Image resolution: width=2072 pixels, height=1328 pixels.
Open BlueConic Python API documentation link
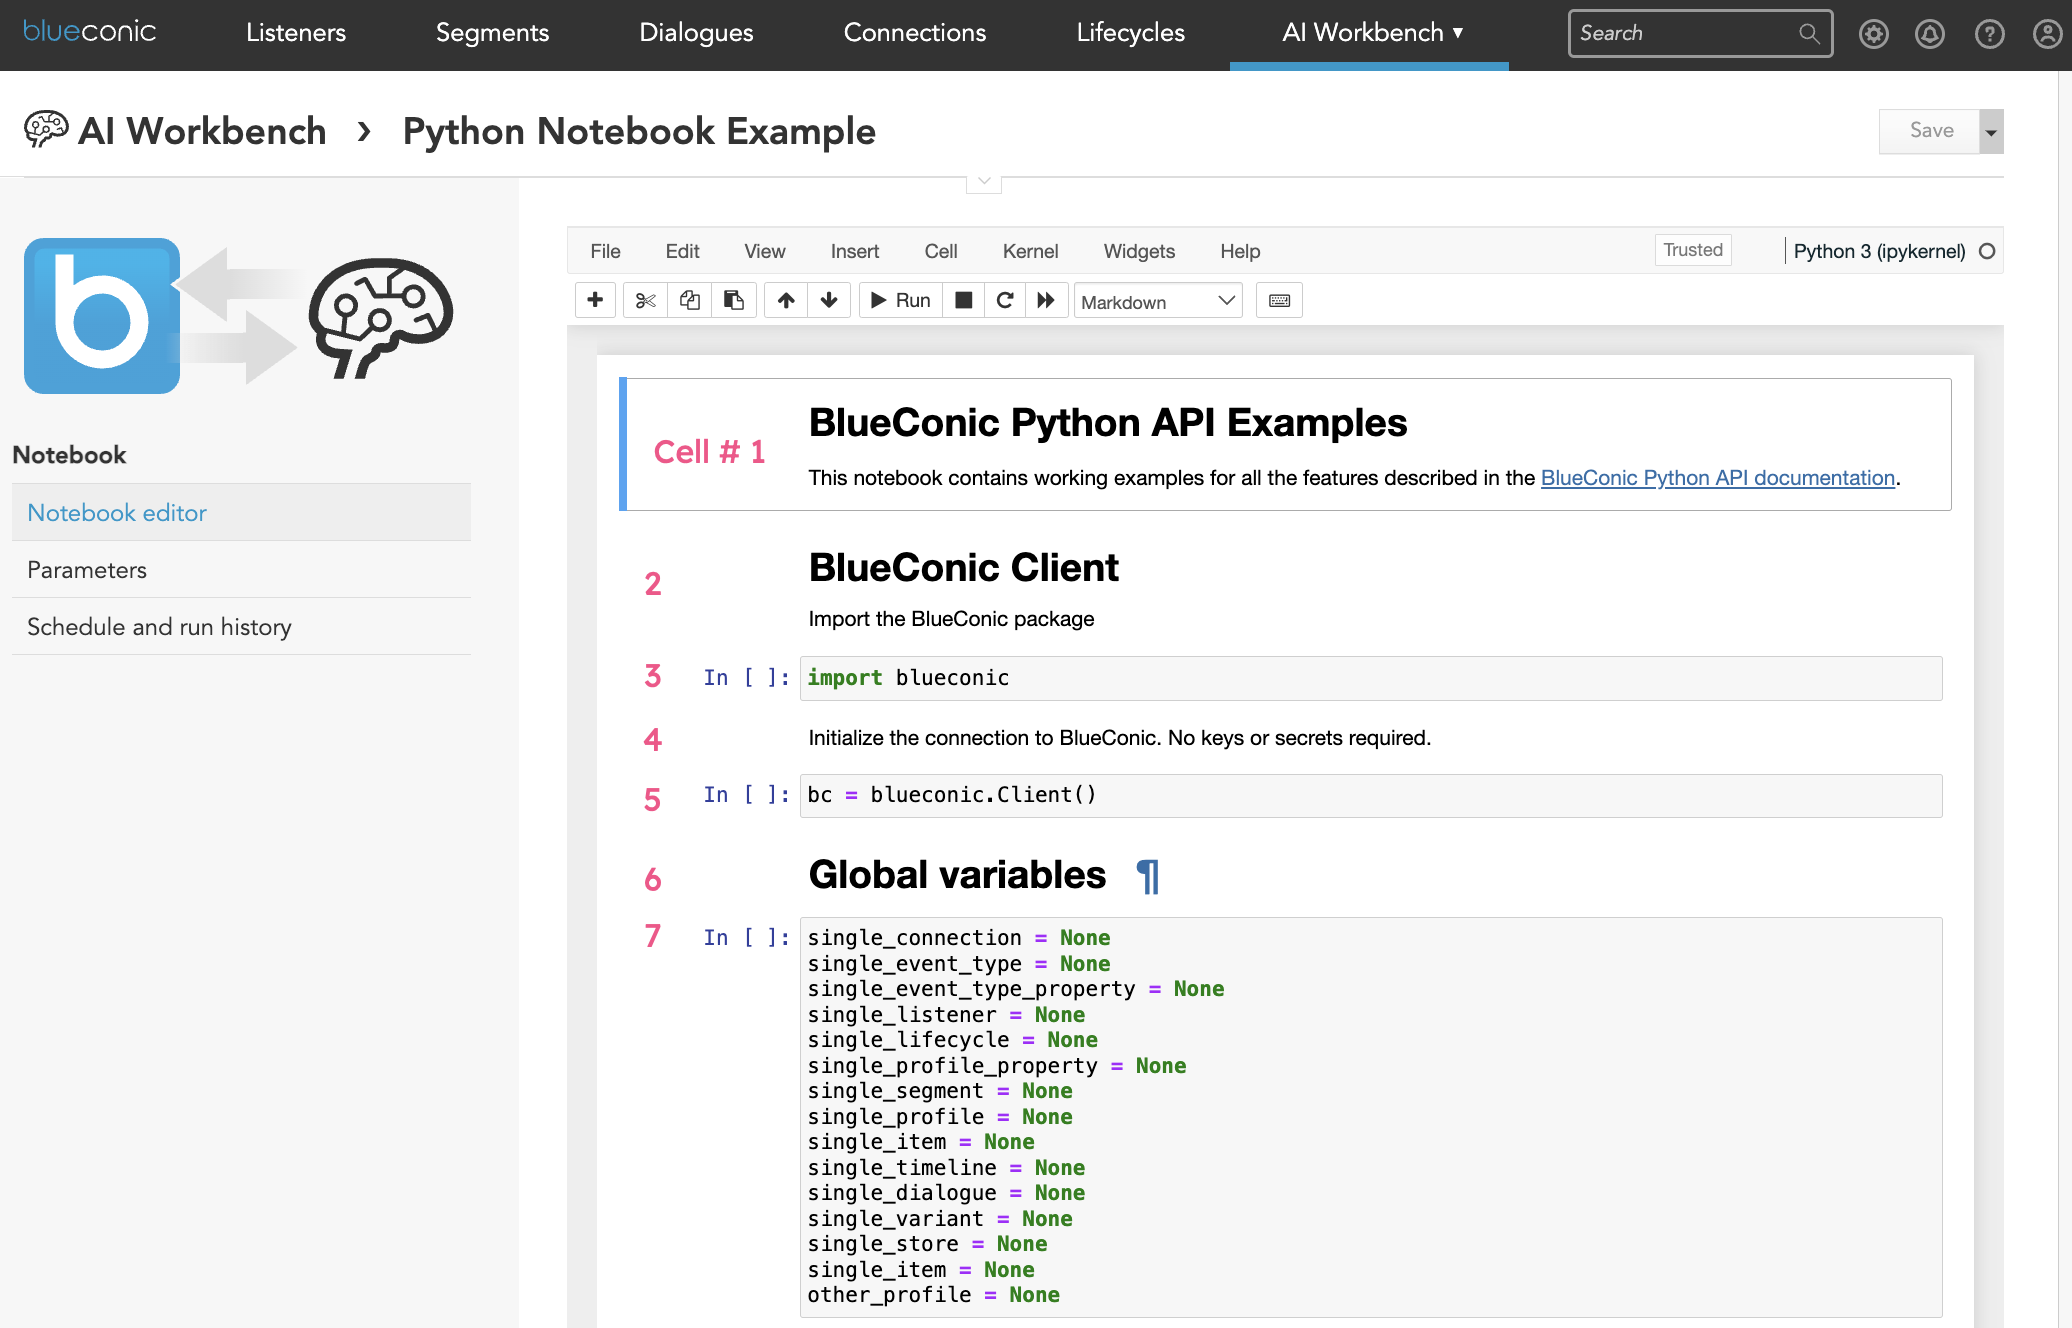click(1717, 477)
